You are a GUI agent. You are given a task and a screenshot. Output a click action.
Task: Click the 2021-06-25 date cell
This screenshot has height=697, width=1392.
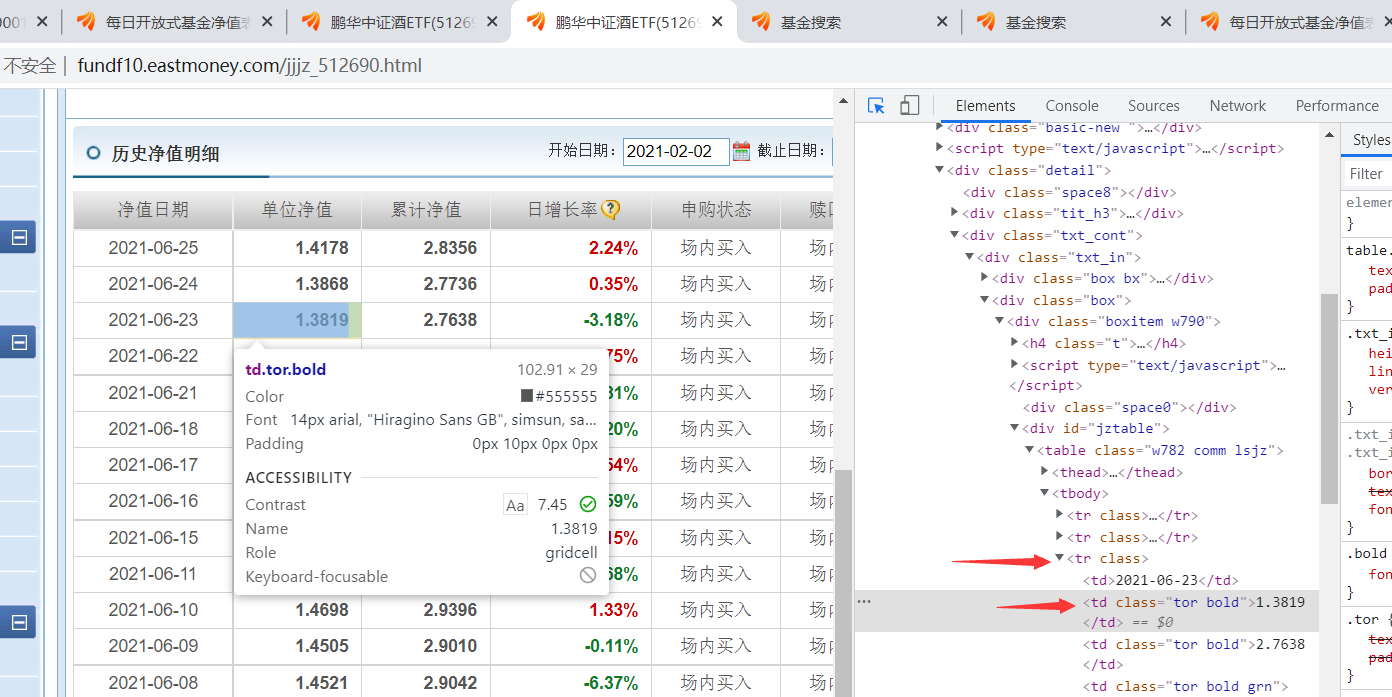153,248
